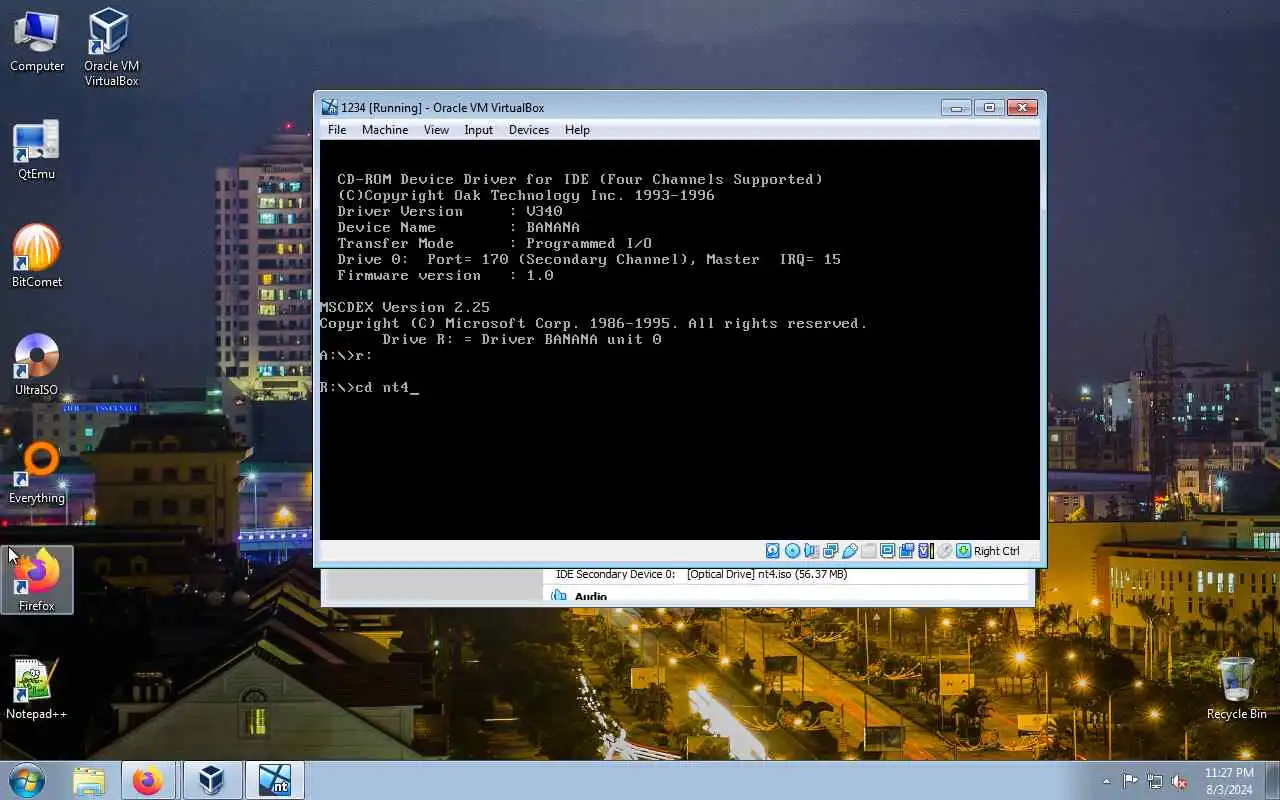Open the Machine menu
This screenshot has width=1280, height=800.
coord(385,130)
